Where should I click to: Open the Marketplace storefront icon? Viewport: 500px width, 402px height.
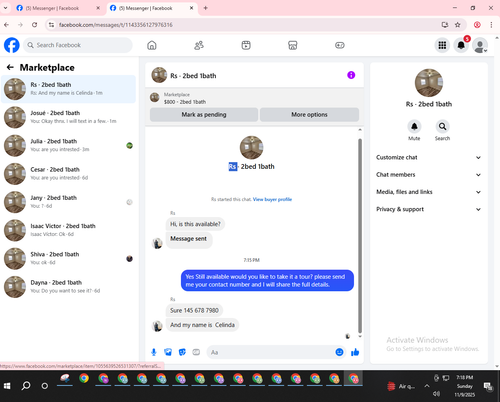[x=293, y=45]
